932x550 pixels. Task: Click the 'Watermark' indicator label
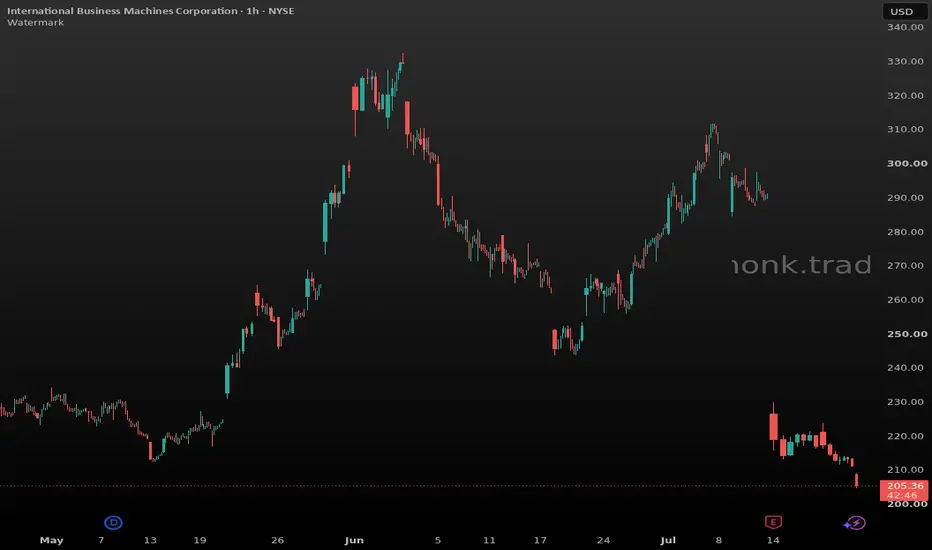click(x=36, y=23)
